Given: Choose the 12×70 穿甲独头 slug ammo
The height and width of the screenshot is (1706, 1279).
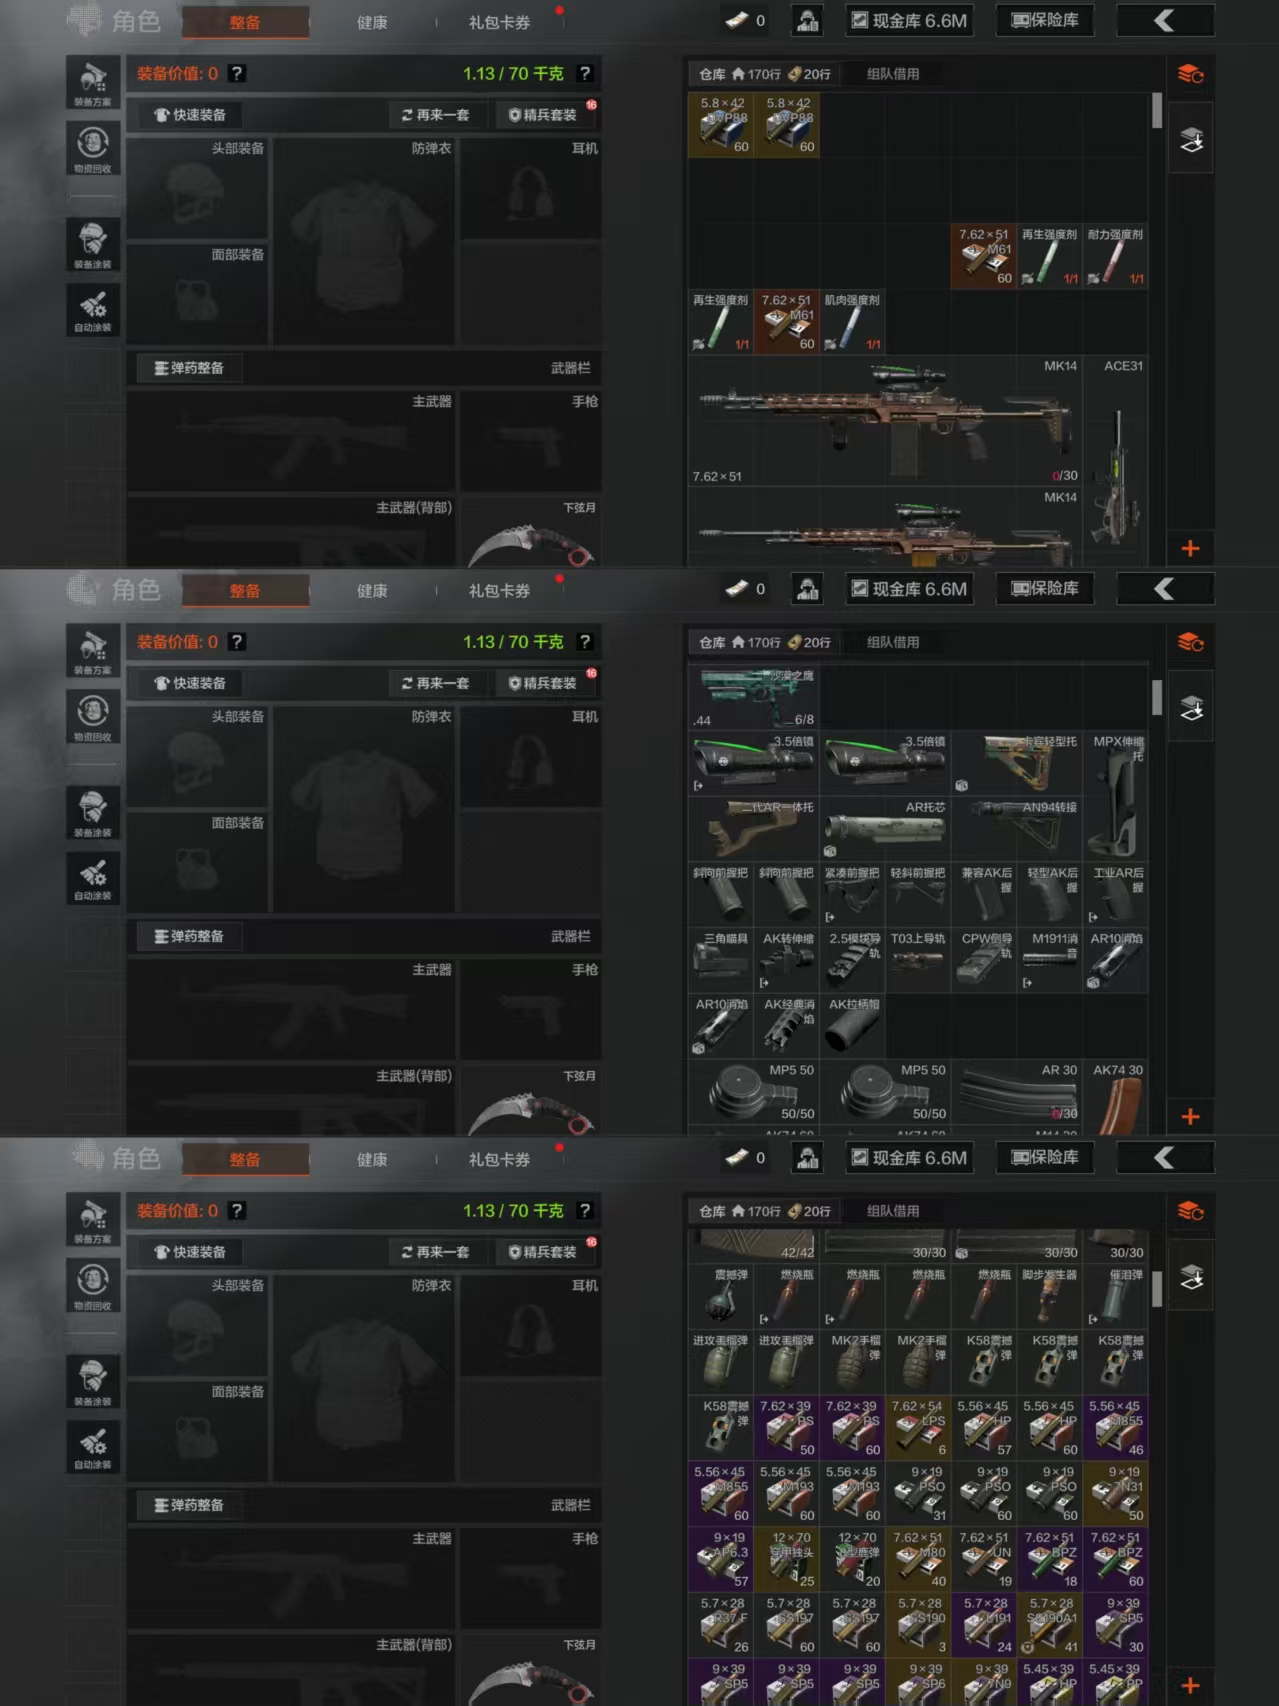Looking at the screenshot, I should click(786, 1560).
